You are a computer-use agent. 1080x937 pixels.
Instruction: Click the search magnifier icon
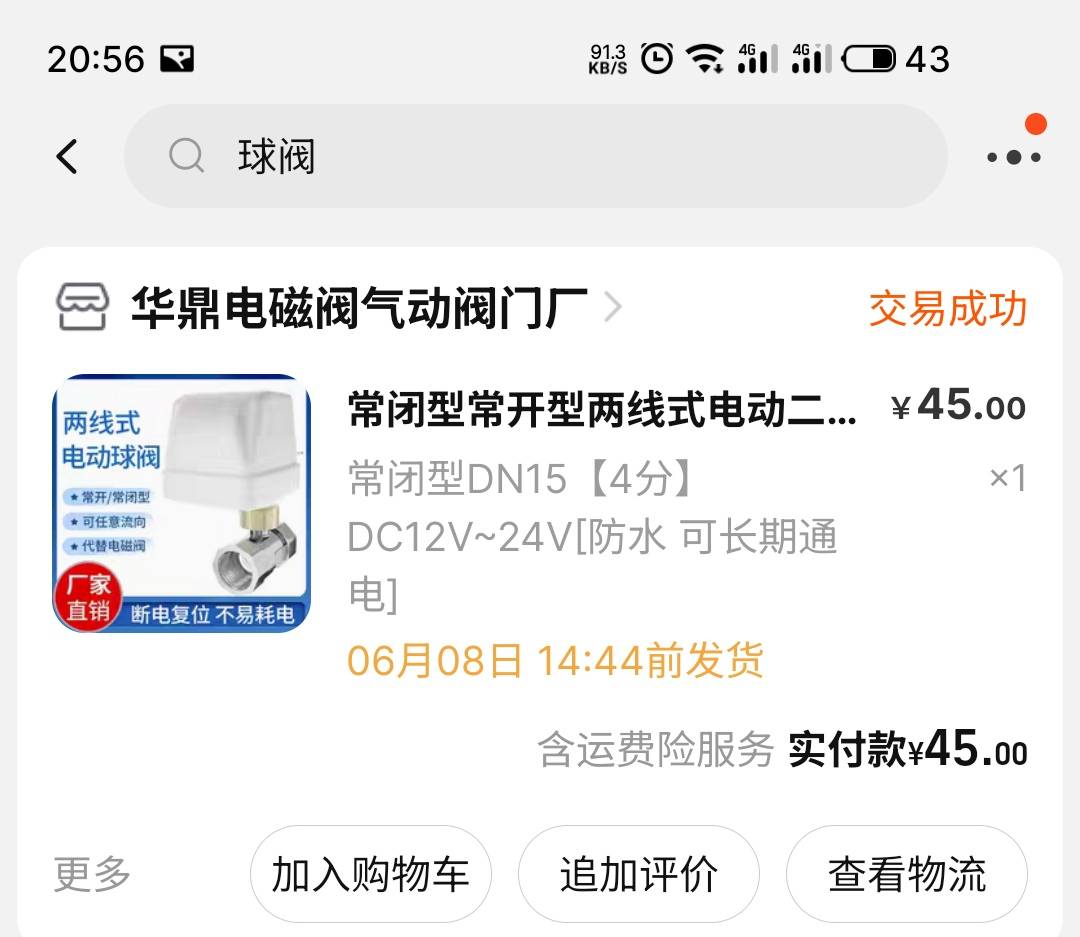click(187, 156)
